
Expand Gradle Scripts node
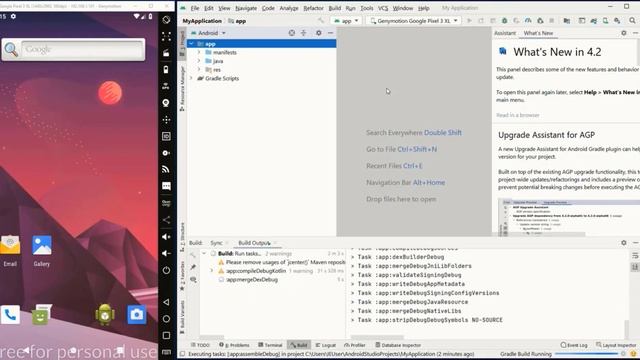(191, 78)
